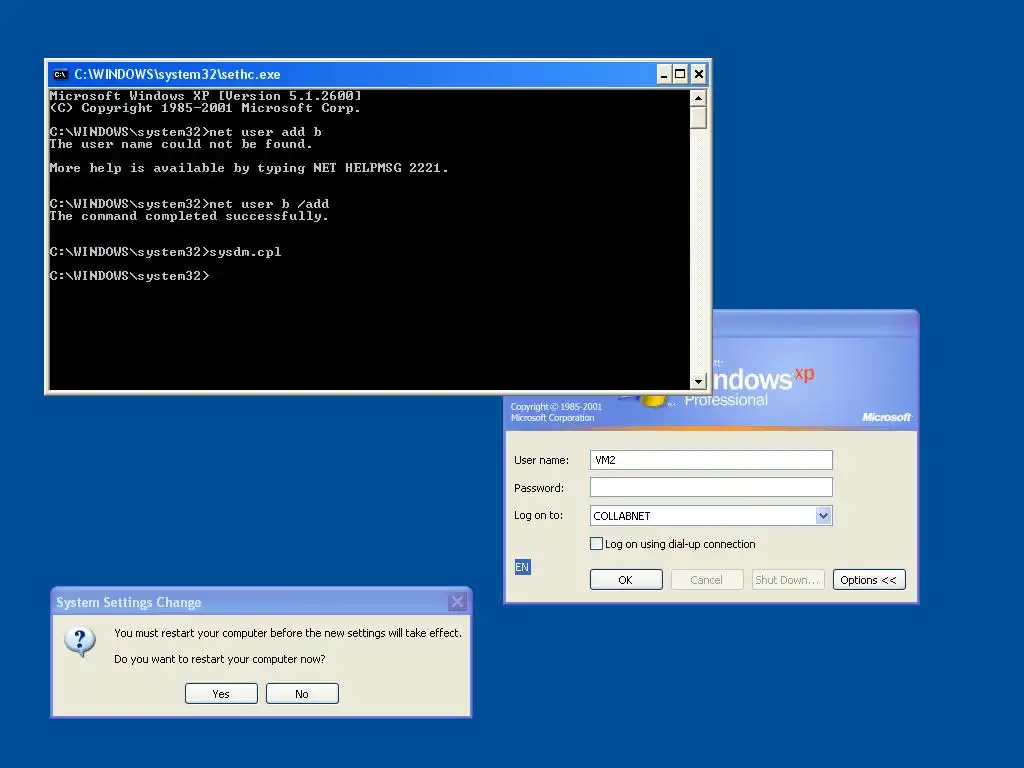Open the Log on to dropdown
Screen dimensions: 1024x768
pyautogui.click(x=824, y=515)
